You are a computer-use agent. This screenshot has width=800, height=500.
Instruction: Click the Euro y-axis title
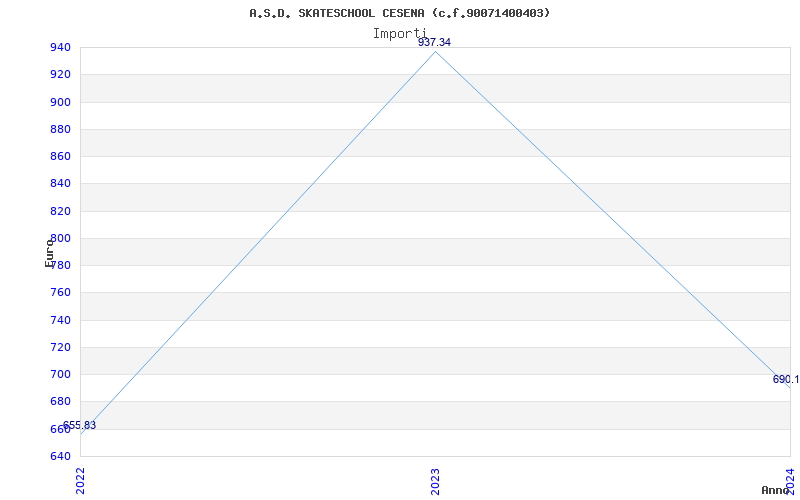pyautogui.click(x=49, y=252)
